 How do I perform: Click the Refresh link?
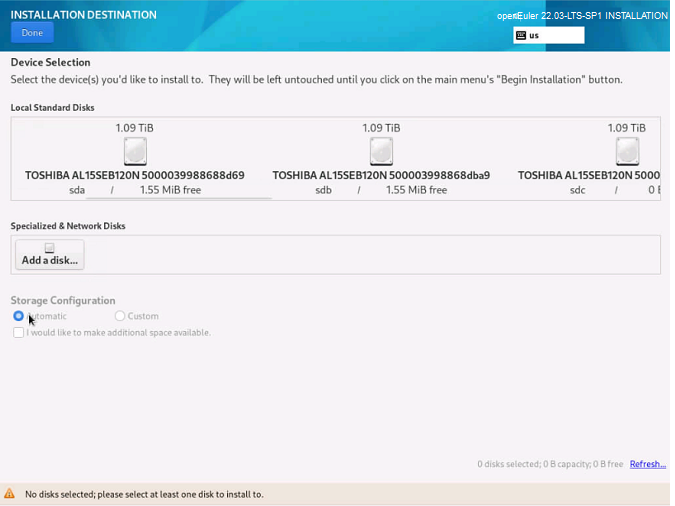(647, 464)
